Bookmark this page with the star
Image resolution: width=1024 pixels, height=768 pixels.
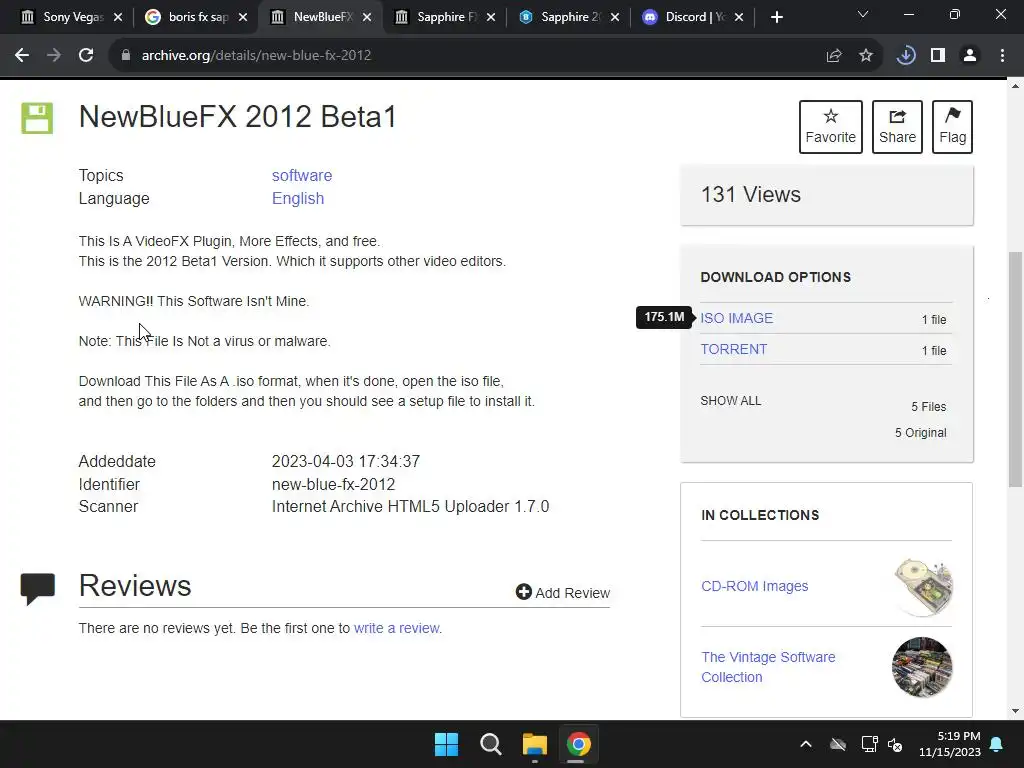pyautogui.click(x=866, y=56)
